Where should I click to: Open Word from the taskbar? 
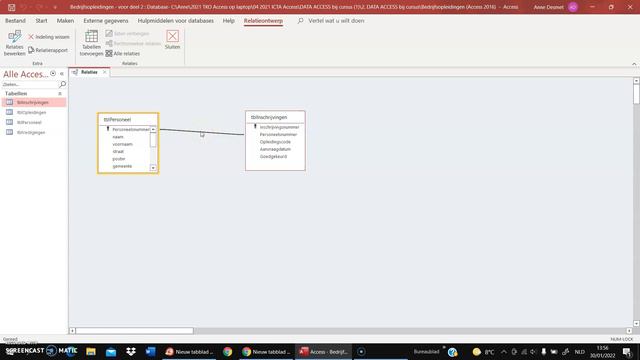[151, 351]
